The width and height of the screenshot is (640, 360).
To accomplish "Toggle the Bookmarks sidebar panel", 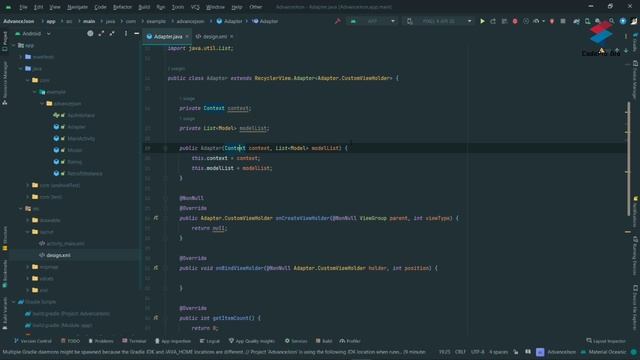I will click(x=4, y=273).
